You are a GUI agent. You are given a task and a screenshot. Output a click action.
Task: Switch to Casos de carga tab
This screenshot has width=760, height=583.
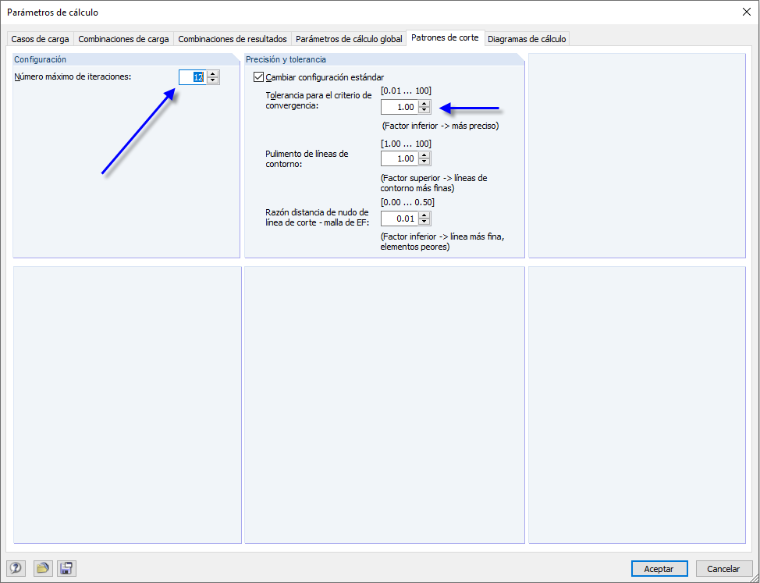click(x=40, y=39)
